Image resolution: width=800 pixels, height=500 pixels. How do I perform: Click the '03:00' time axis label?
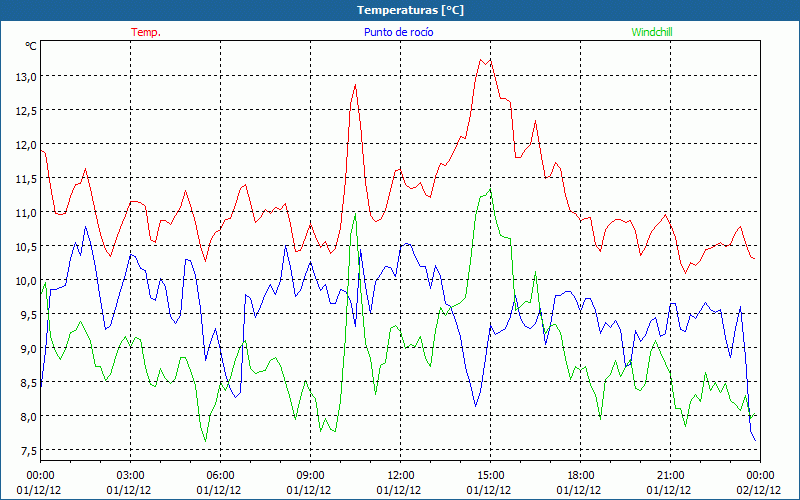point(130,475)
